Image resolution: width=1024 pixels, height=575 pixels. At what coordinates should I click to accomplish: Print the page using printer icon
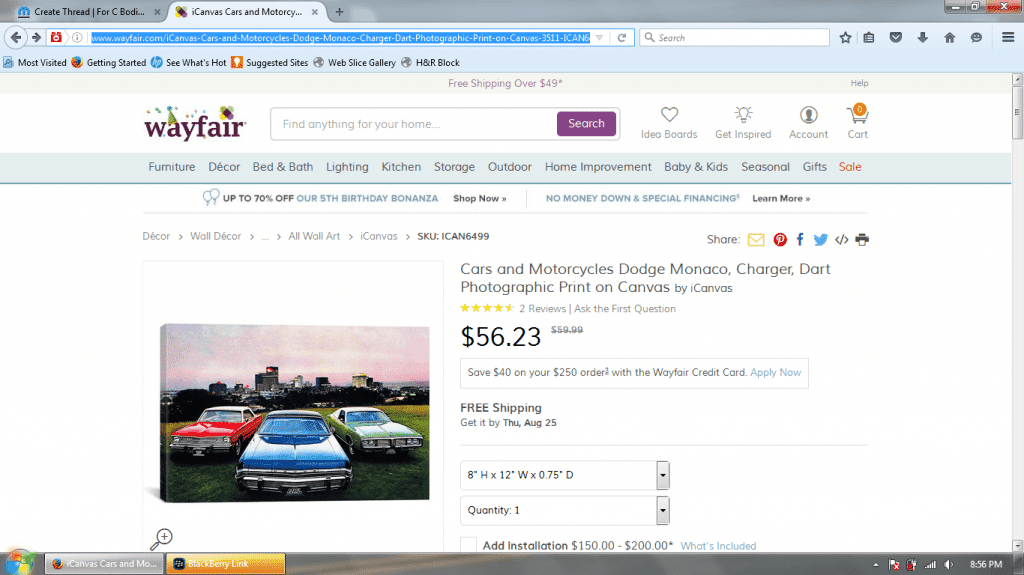[x=862, y=240]
